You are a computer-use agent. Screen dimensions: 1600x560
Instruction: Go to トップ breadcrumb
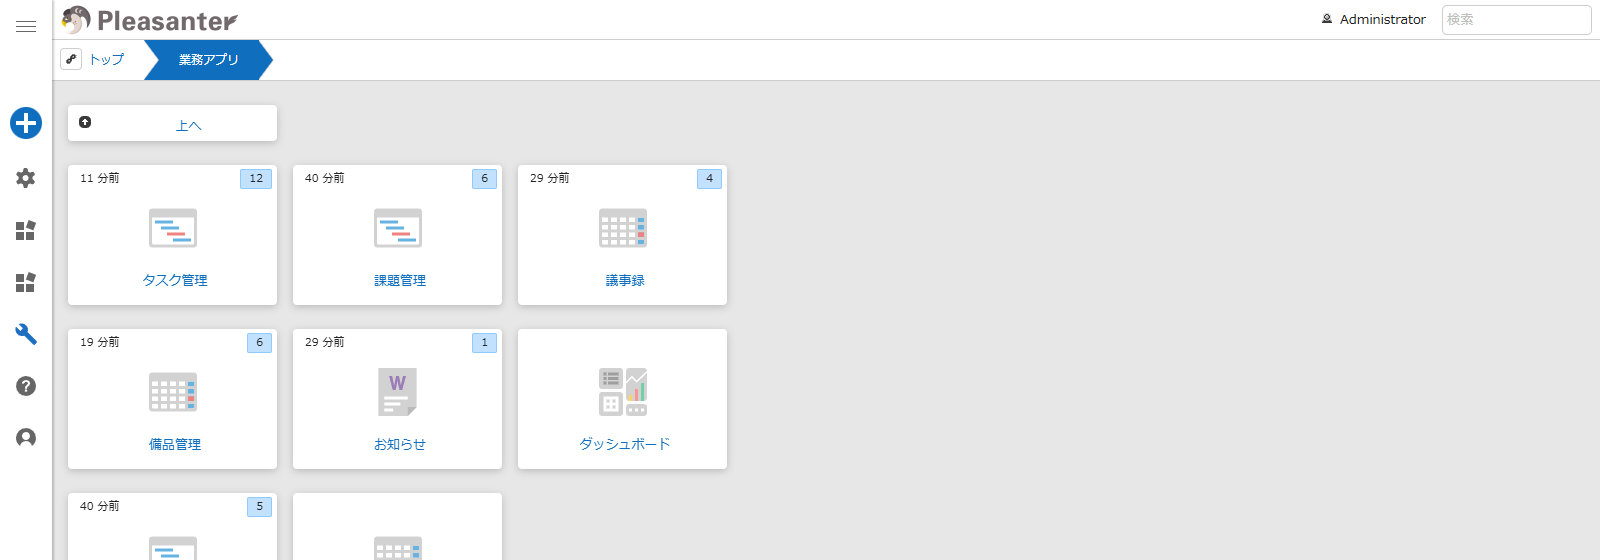107,60
